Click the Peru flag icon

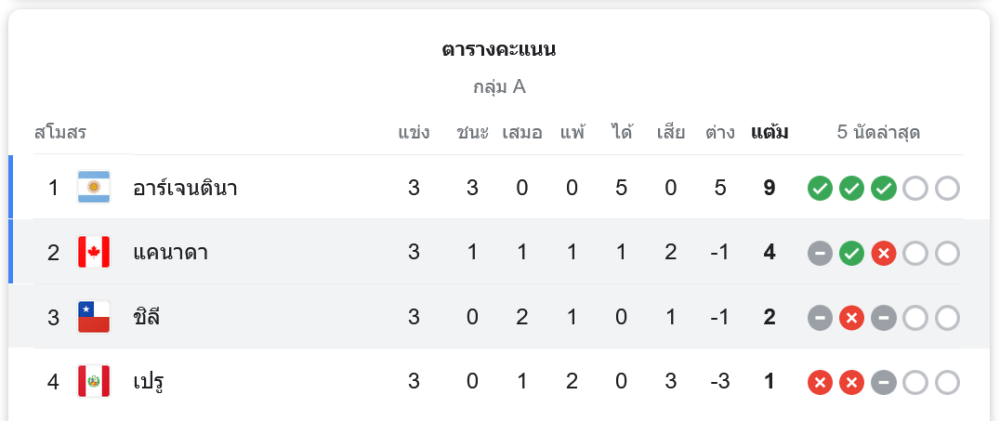click(x=94, y=382)
